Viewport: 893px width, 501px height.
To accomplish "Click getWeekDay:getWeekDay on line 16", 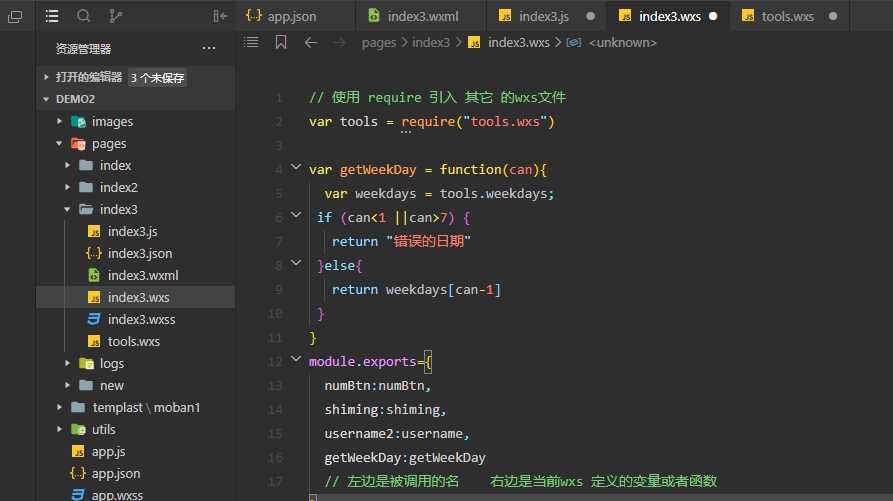I will point(405,458).
